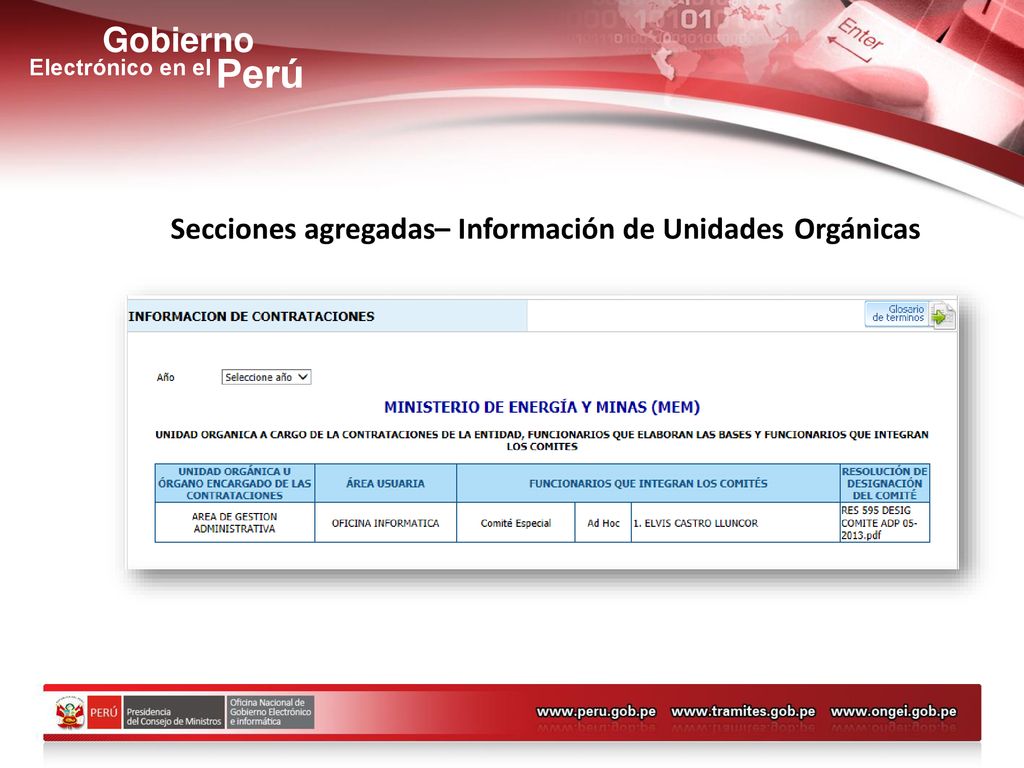Select the 'INFORMACION DE CONTRATACIONES' heading
Image resolution: width=1024 pixels, height=768 pixels.
click(251, 317)
